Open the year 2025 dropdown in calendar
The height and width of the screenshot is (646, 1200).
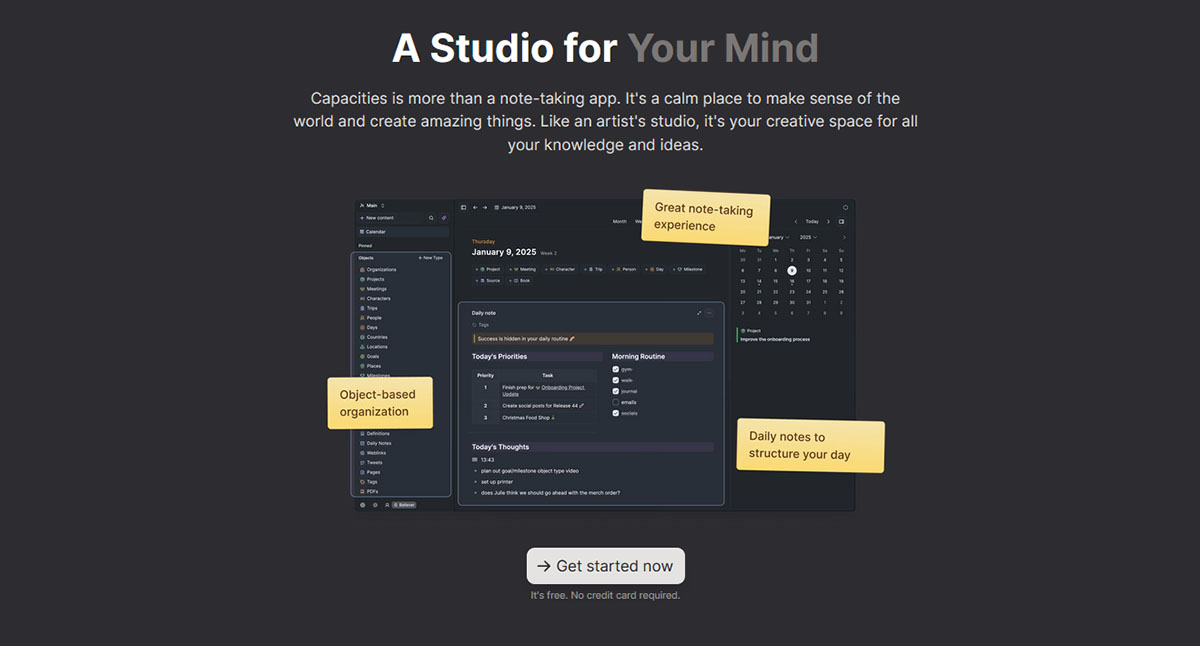tap(808, 237)
